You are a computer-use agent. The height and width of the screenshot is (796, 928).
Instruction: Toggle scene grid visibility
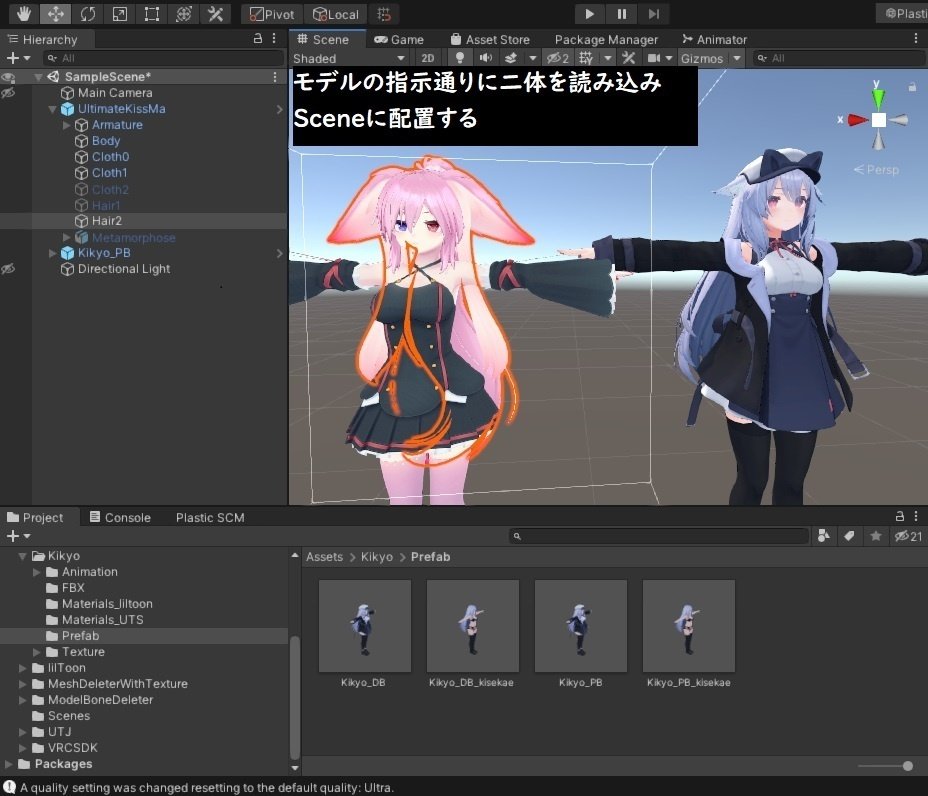[x=586, y=58]
